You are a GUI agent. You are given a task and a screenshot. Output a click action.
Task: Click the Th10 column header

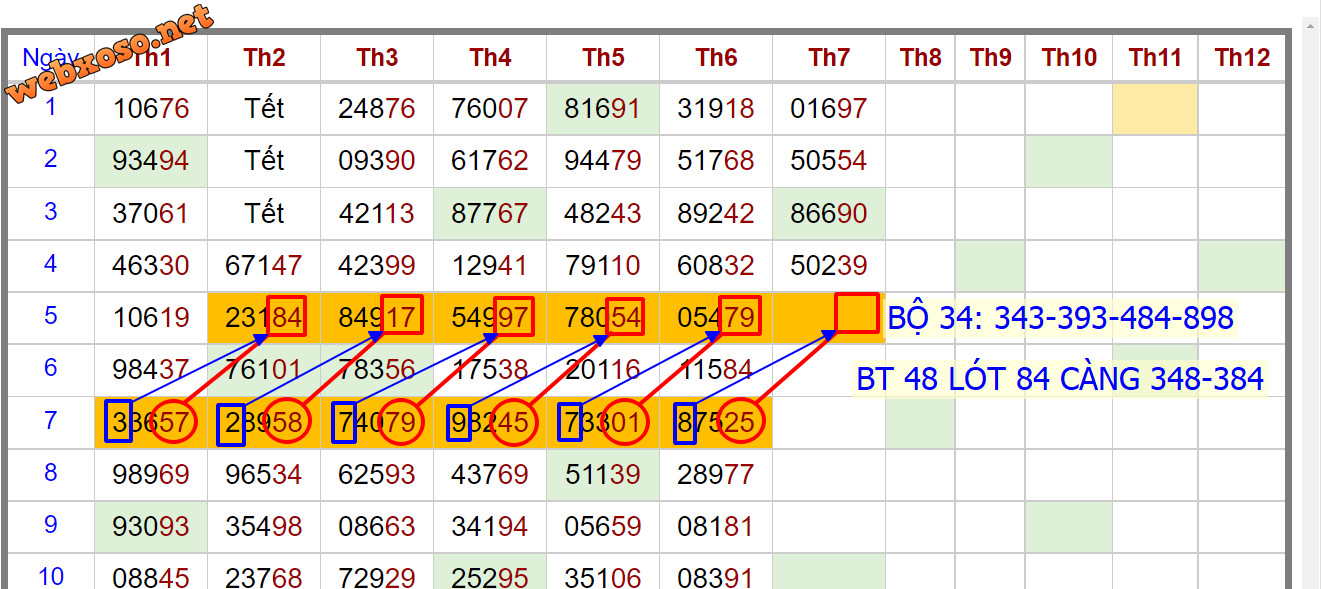[1069, 58]
